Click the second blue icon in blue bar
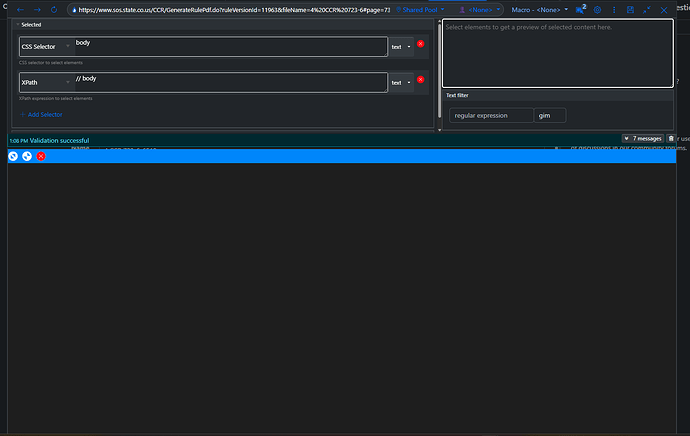The image size is (690, 436). pos(27,156)
